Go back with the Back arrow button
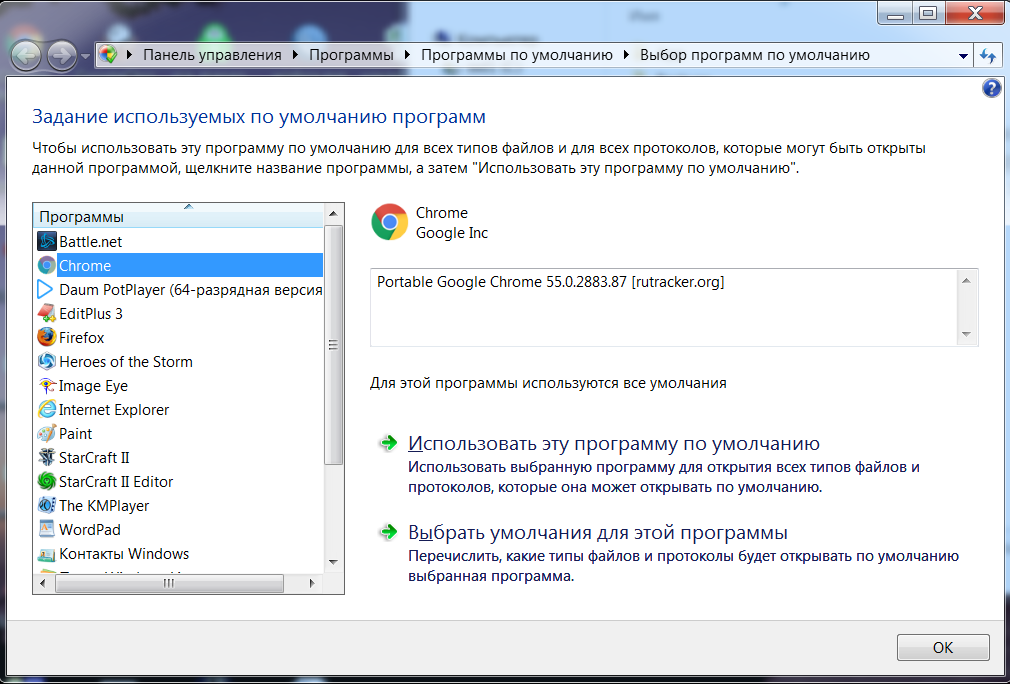This screenshot has width=1010, height=684. click(x=26, y=56)
